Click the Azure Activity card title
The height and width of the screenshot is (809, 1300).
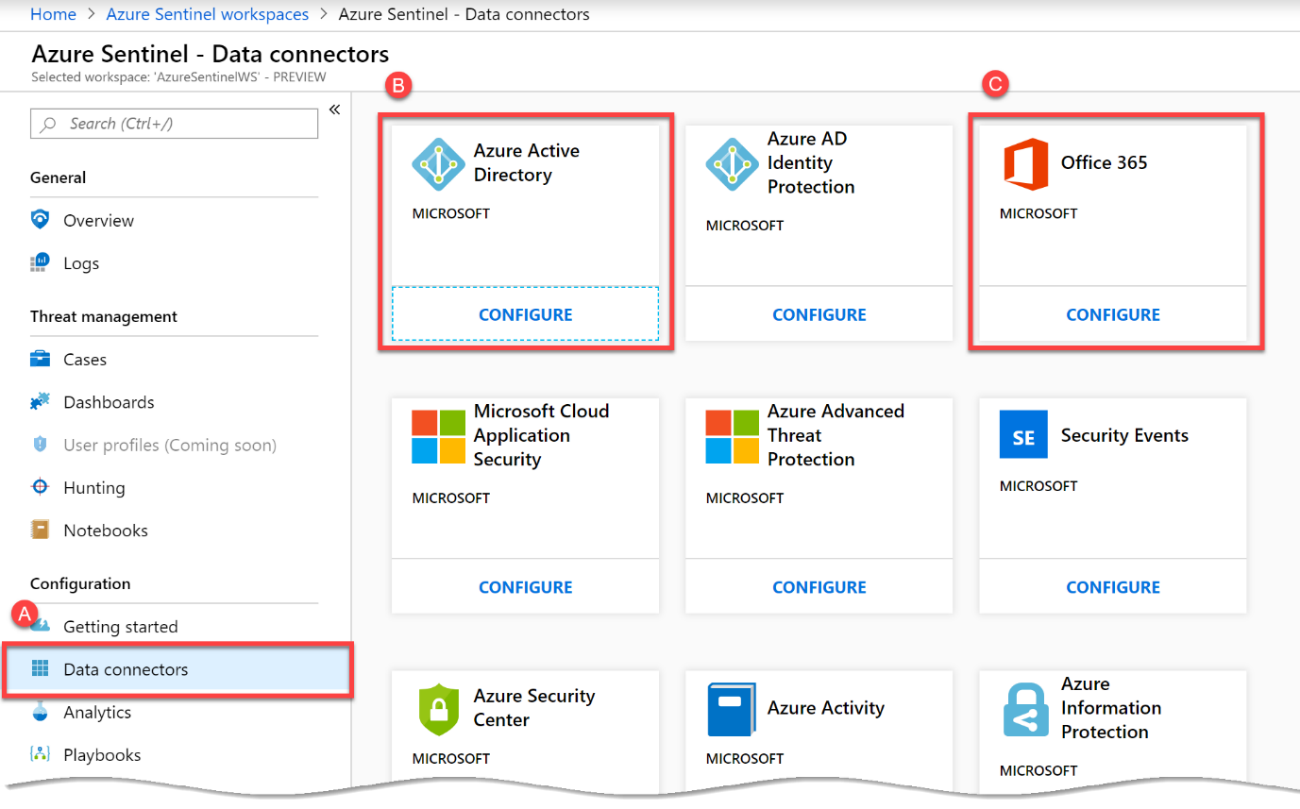pos(826,708)
